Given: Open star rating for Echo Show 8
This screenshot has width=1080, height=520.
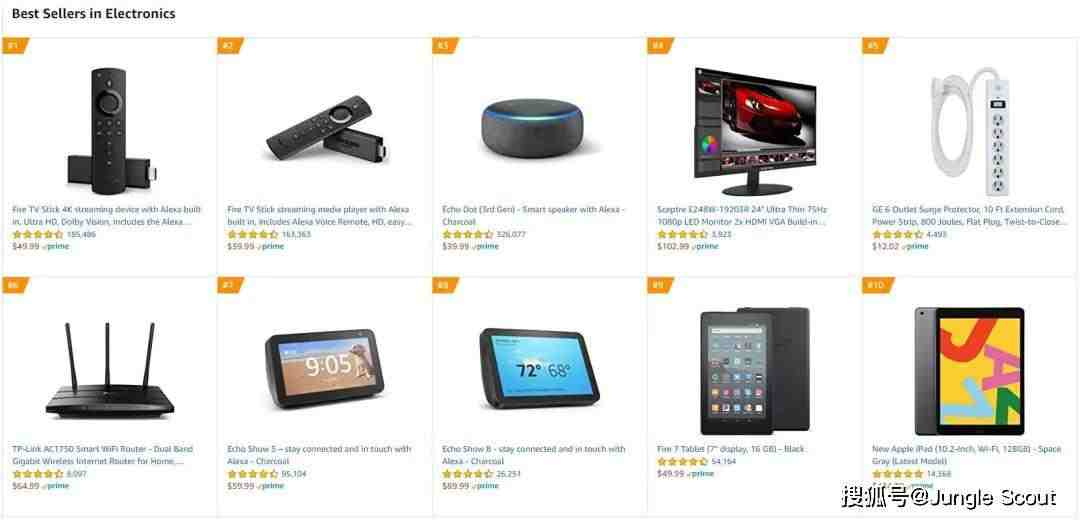Looking at the screenshot, I should 468,475.
